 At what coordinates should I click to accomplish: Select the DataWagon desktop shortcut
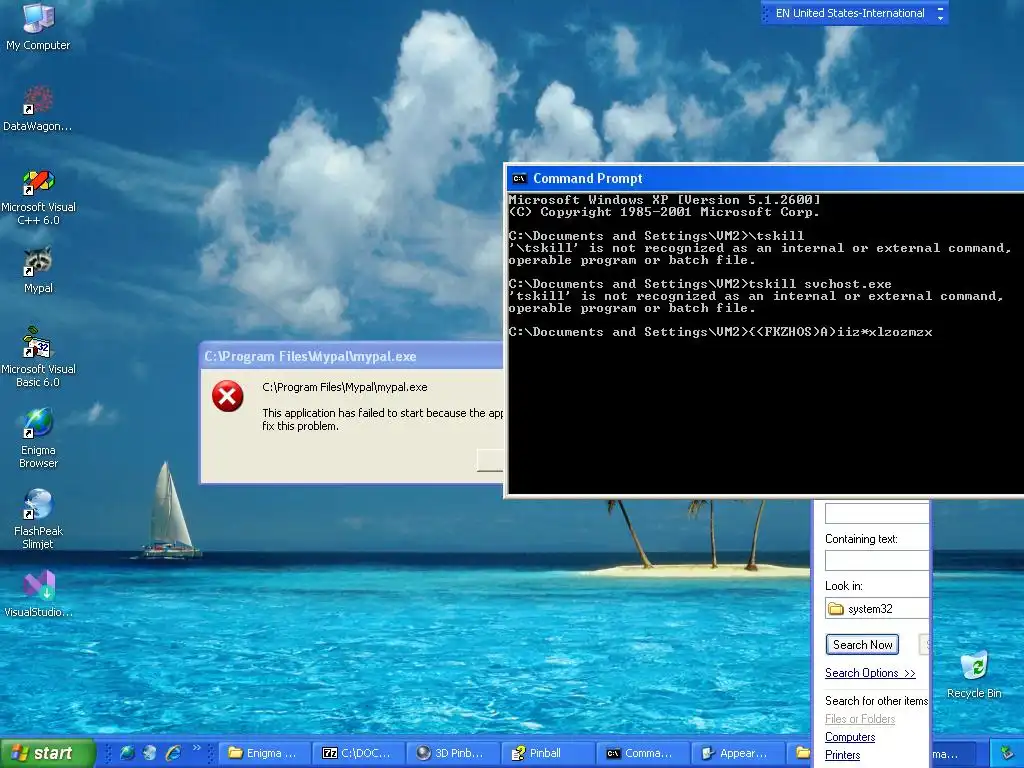[38, 108]
